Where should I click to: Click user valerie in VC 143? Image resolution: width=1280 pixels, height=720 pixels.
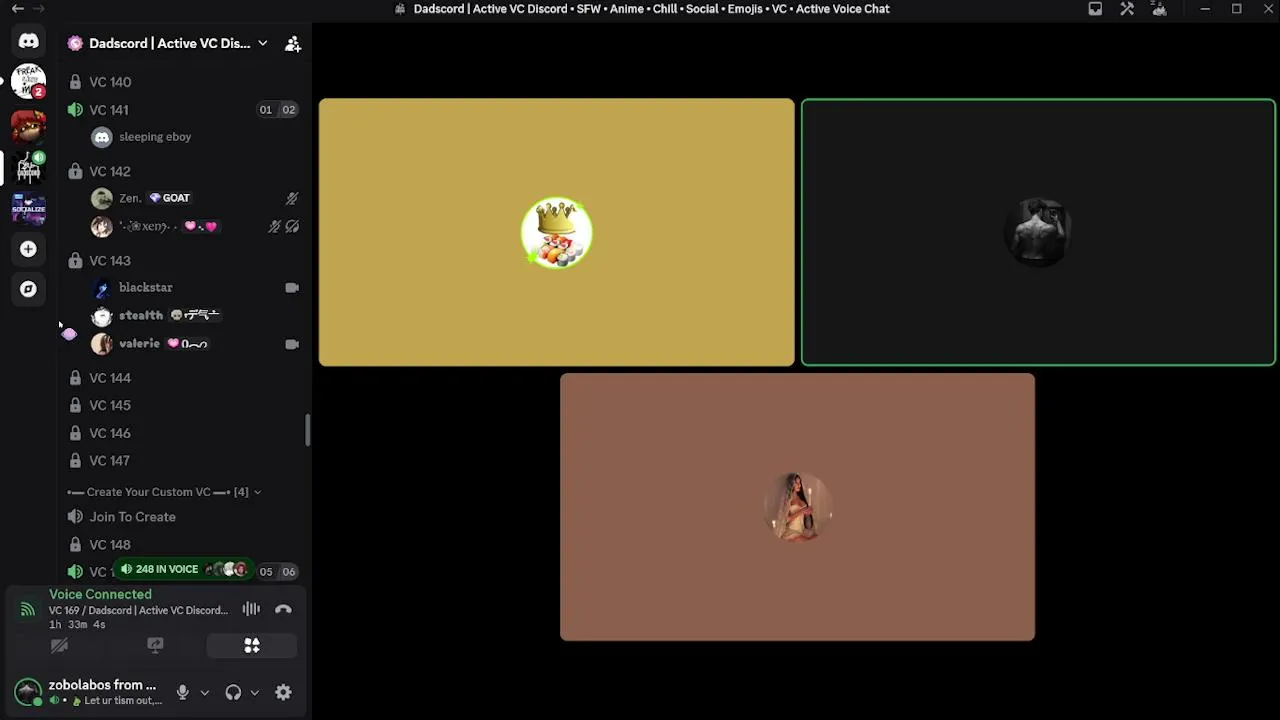point(194,344)
